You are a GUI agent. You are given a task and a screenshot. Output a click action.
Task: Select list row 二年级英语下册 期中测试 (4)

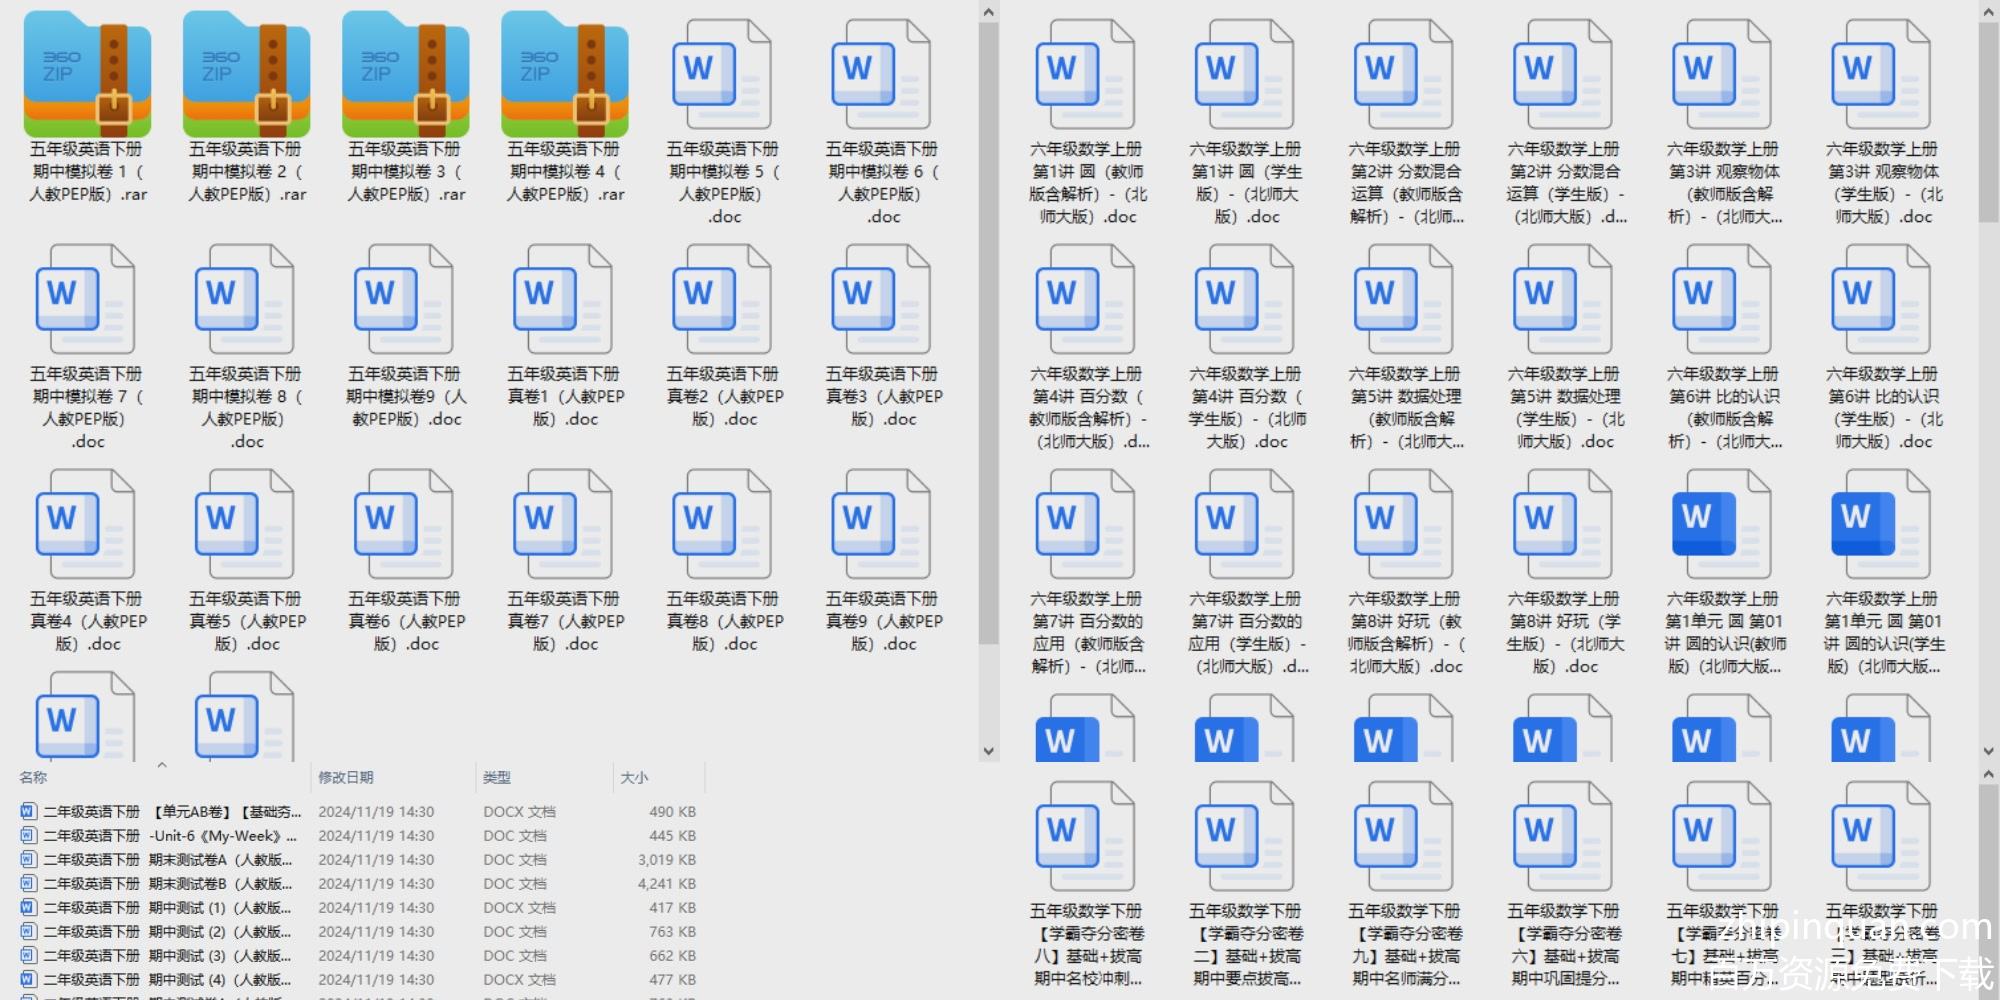coord(358,979)
